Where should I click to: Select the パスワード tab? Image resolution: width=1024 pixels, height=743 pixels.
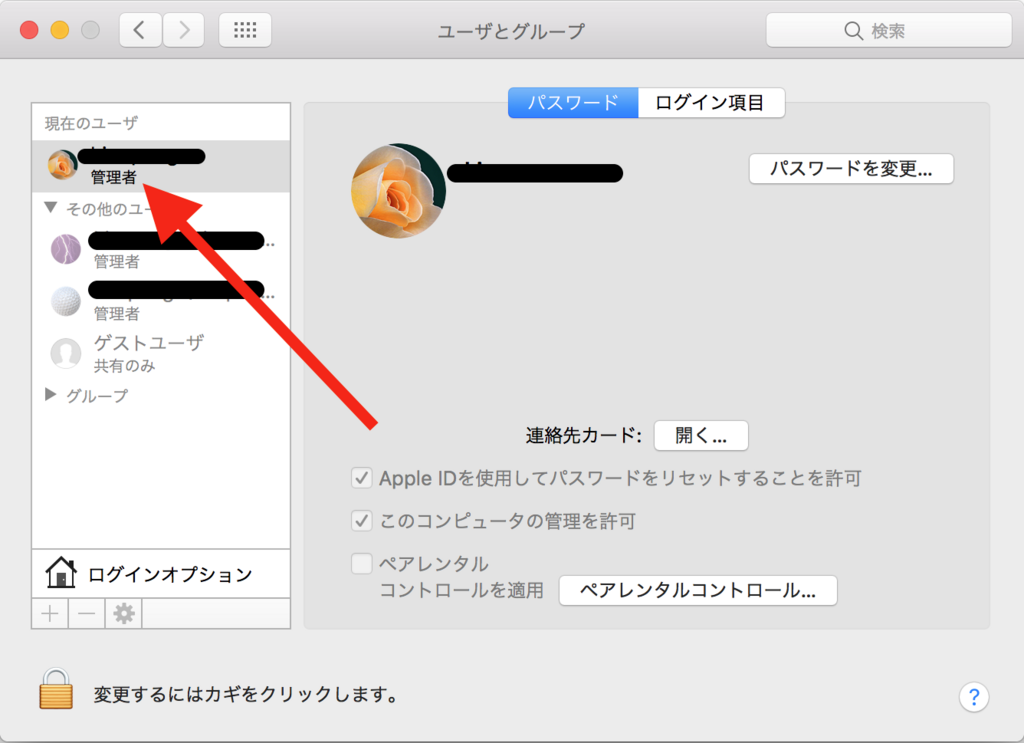pos(572,102)
